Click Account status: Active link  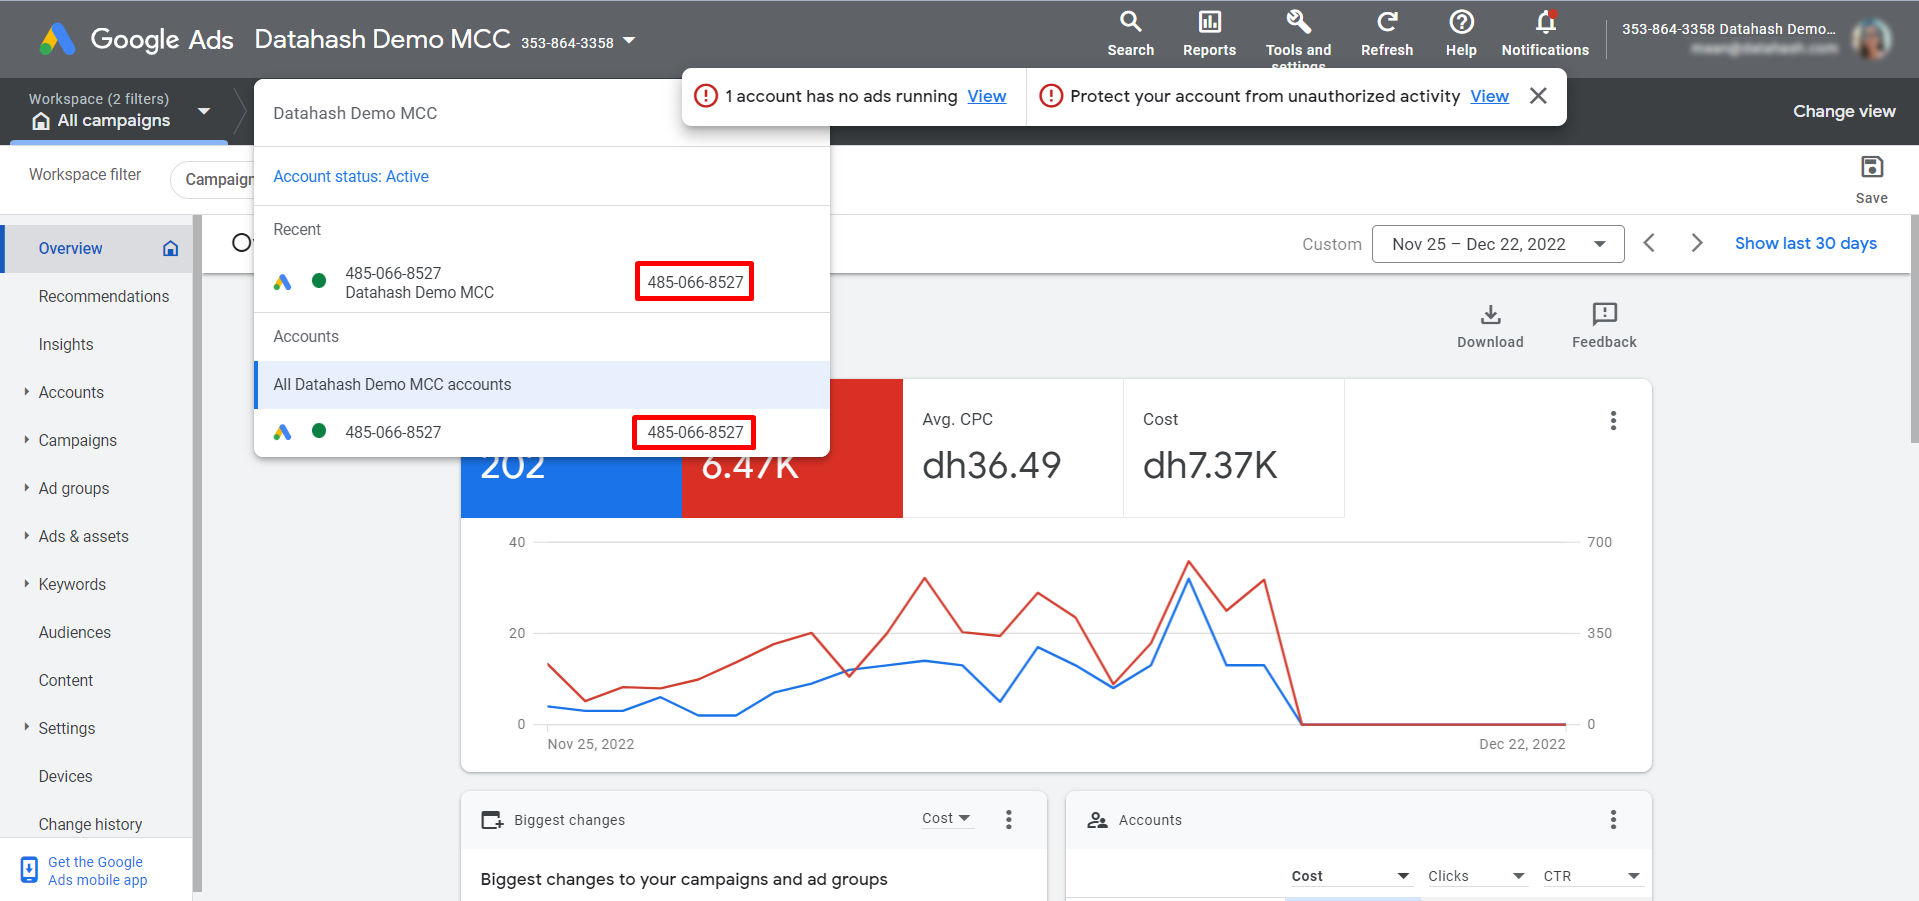pyautogui.click(x=351, y=176)
